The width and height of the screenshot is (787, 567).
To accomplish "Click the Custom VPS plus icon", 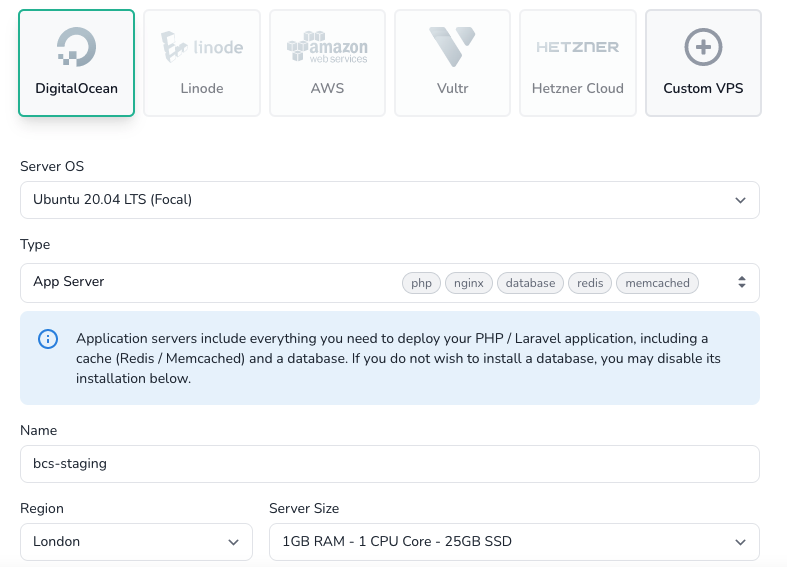I will pos(703,47).
